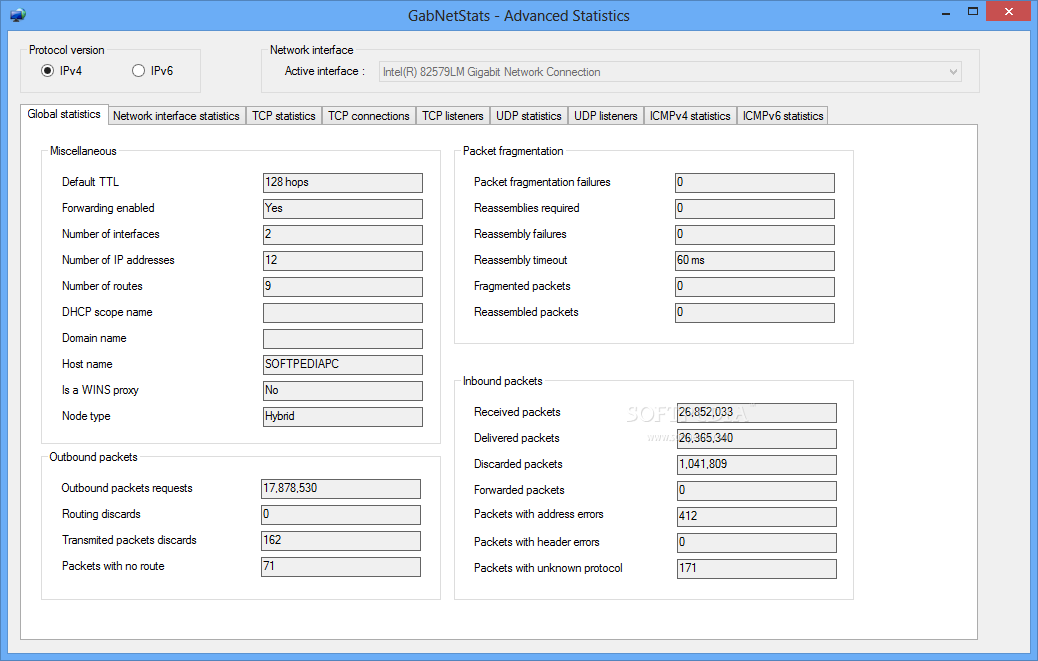Click Packets with unknown protocol field 171
1038x661 pixels.
(x=757, y=569)
